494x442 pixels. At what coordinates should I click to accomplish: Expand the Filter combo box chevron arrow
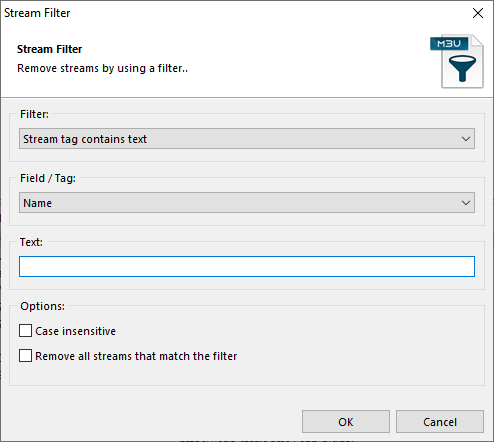click(466, 139)
